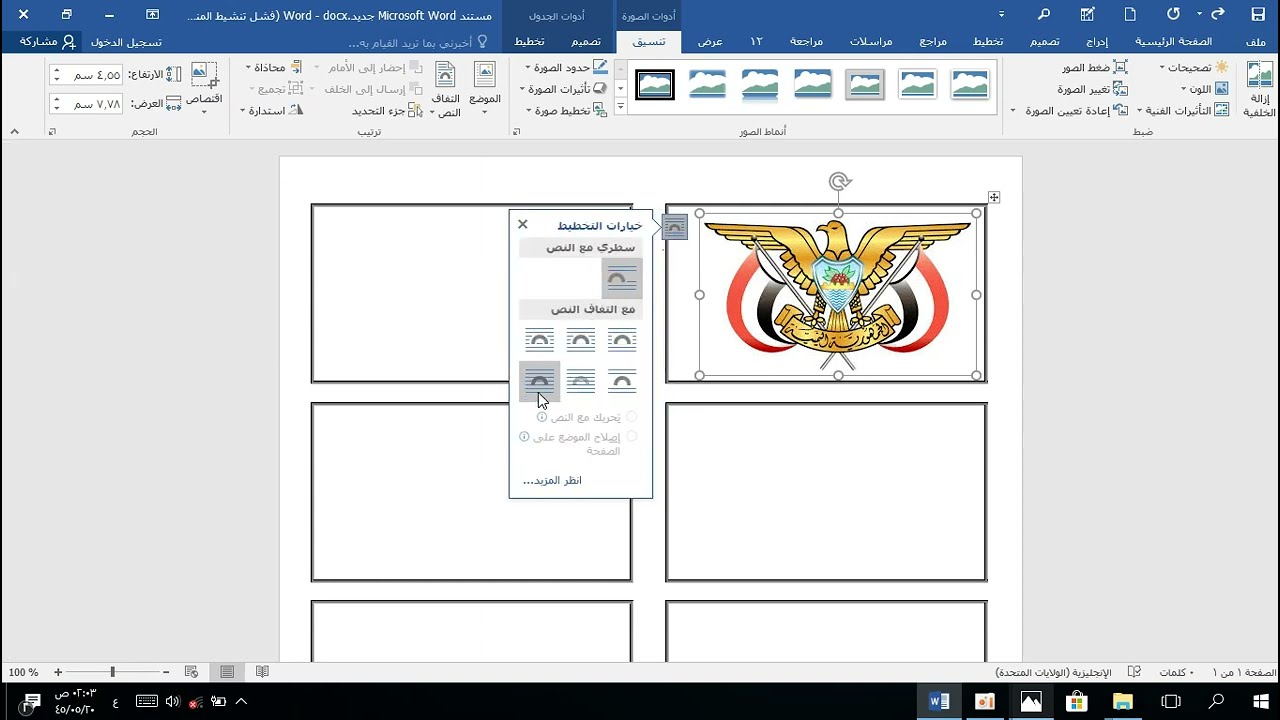Click the Word icon in the taskbar

939,702
